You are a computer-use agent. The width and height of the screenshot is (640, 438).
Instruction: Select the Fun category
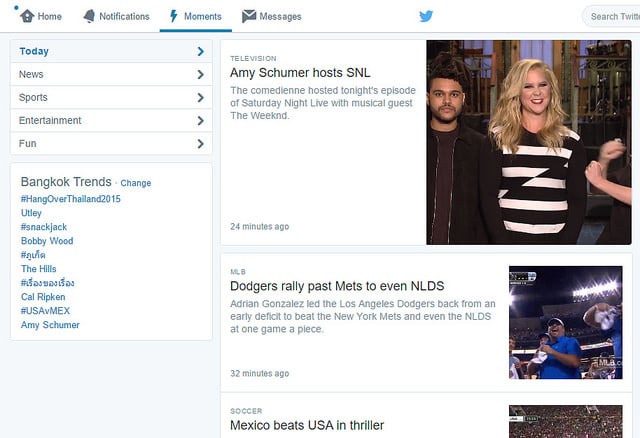point(111,143)
